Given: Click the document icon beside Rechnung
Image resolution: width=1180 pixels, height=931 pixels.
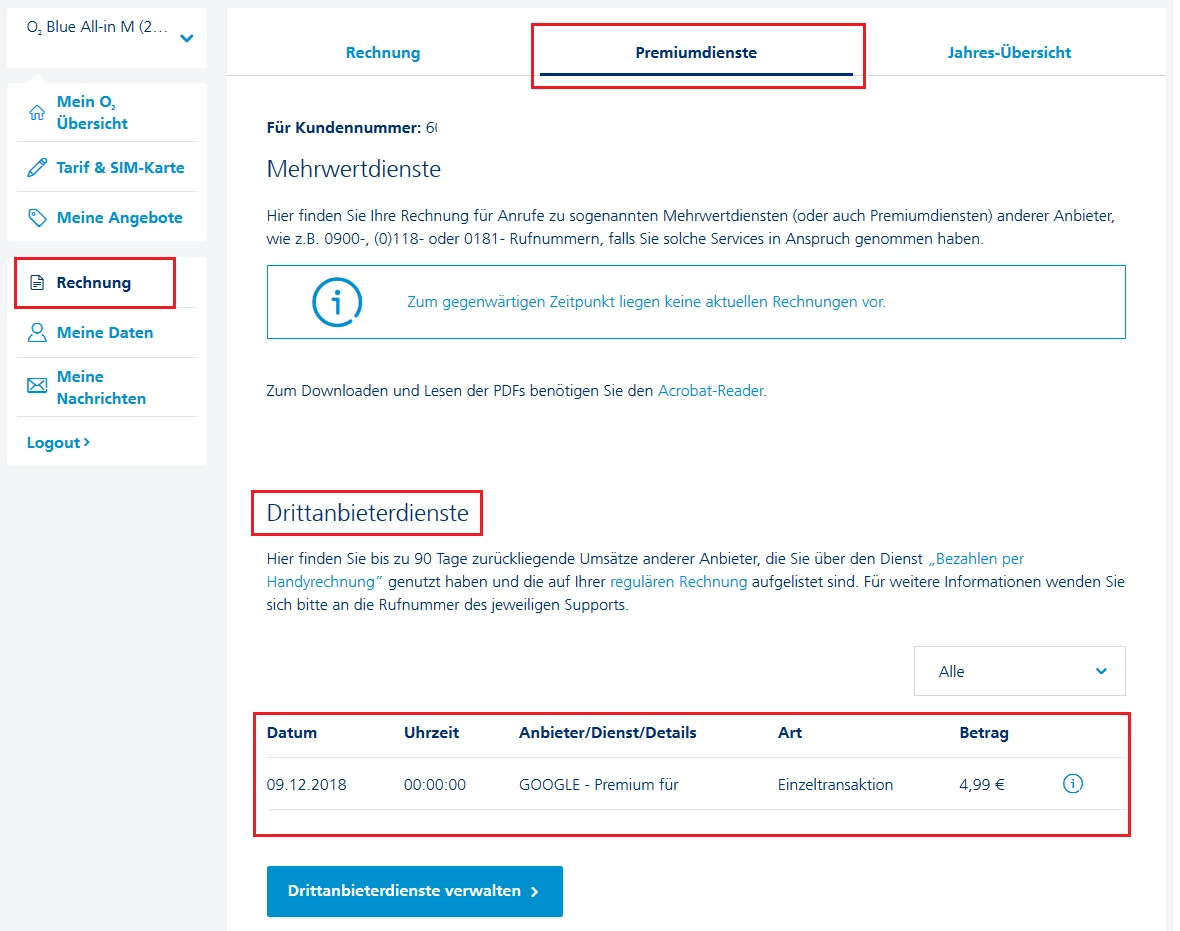Looking at the screenshot, I should [37, 283].
